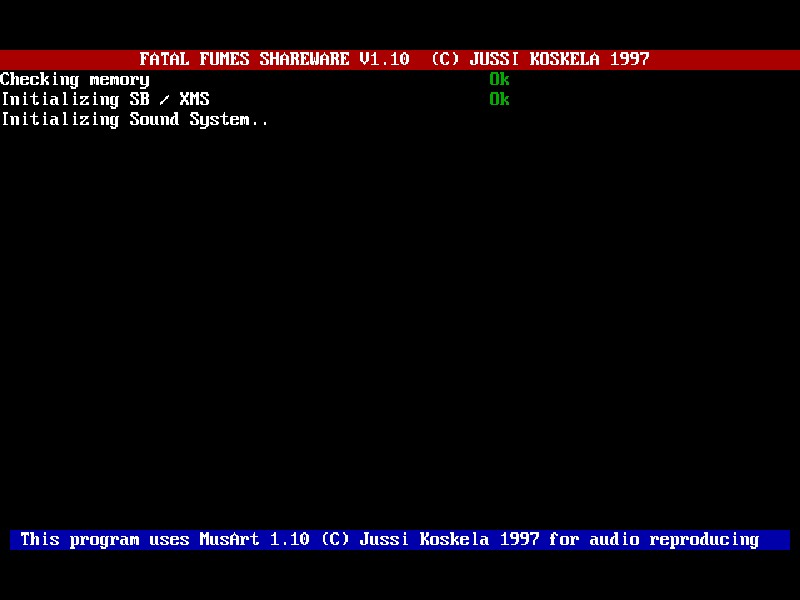This screenshot has height=600, width=800.
Task: Click 'XMS' in the second status line
Action: point(194,99)
